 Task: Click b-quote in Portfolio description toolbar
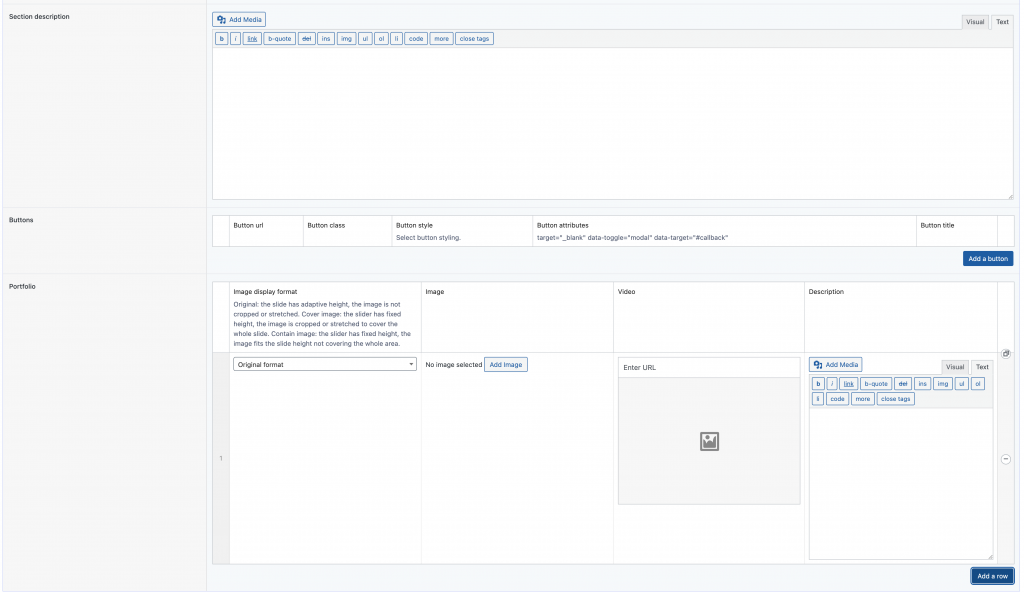(x=876, y=384)
